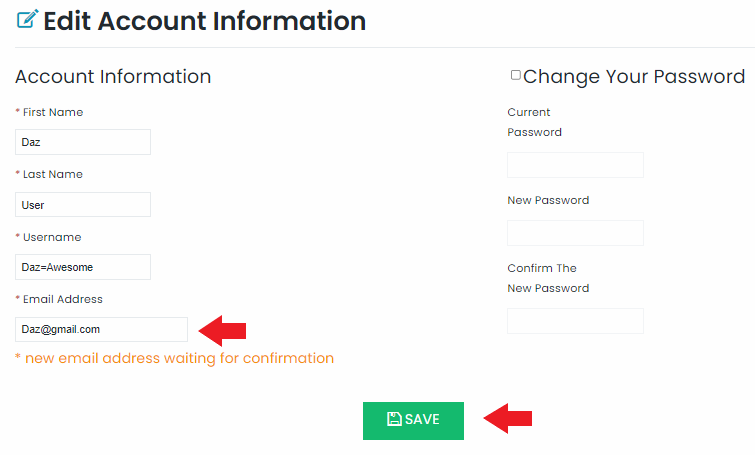Click the Edit Account Information heading
The image size is (755, 455).
(x=205, y=21)
